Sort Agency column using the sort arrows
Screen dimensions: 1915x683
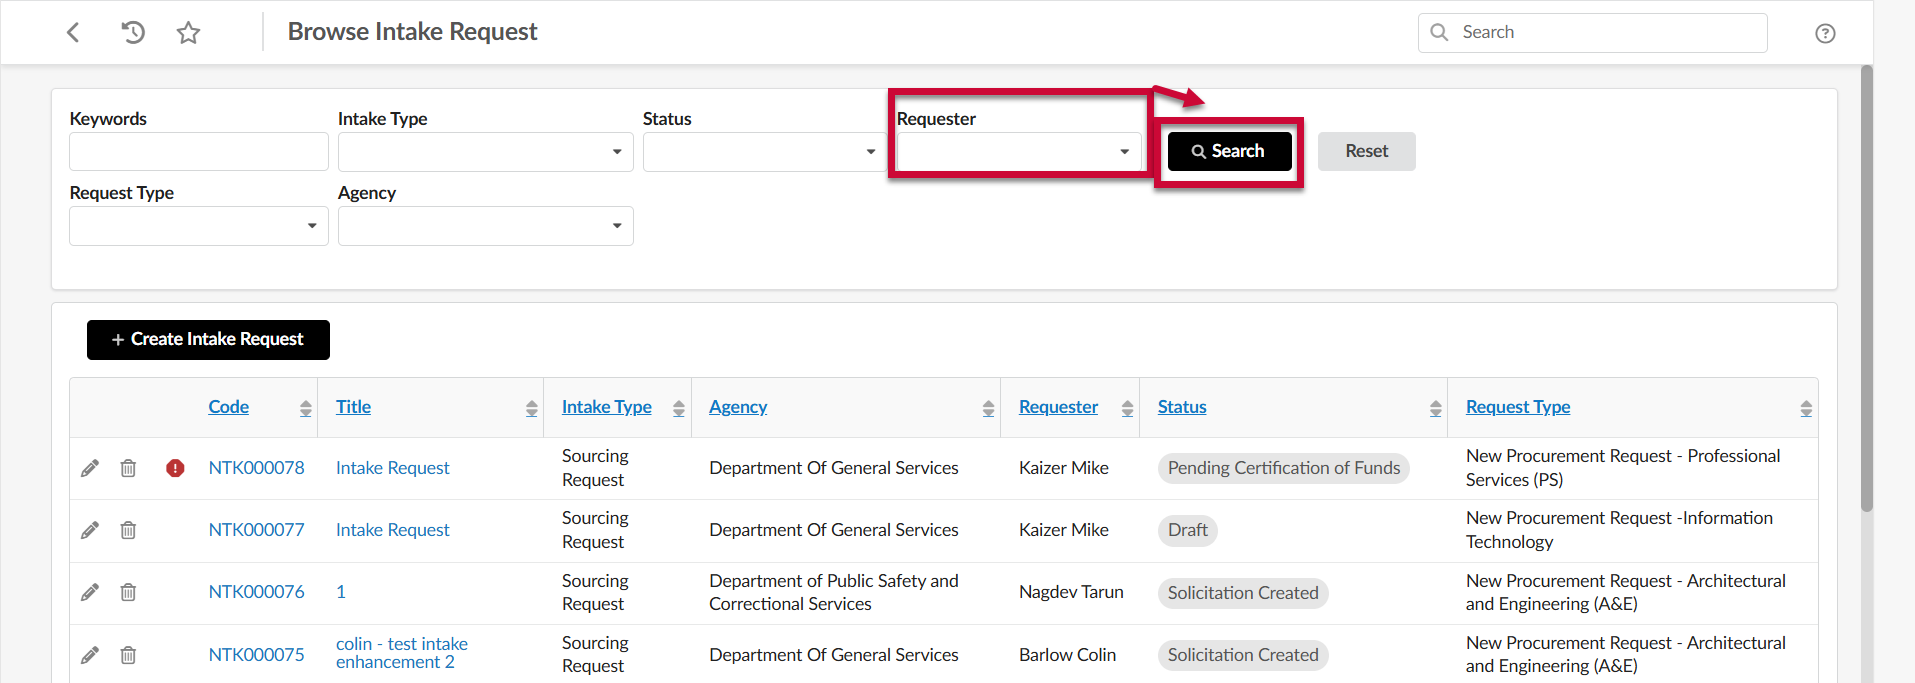point(988,408)
